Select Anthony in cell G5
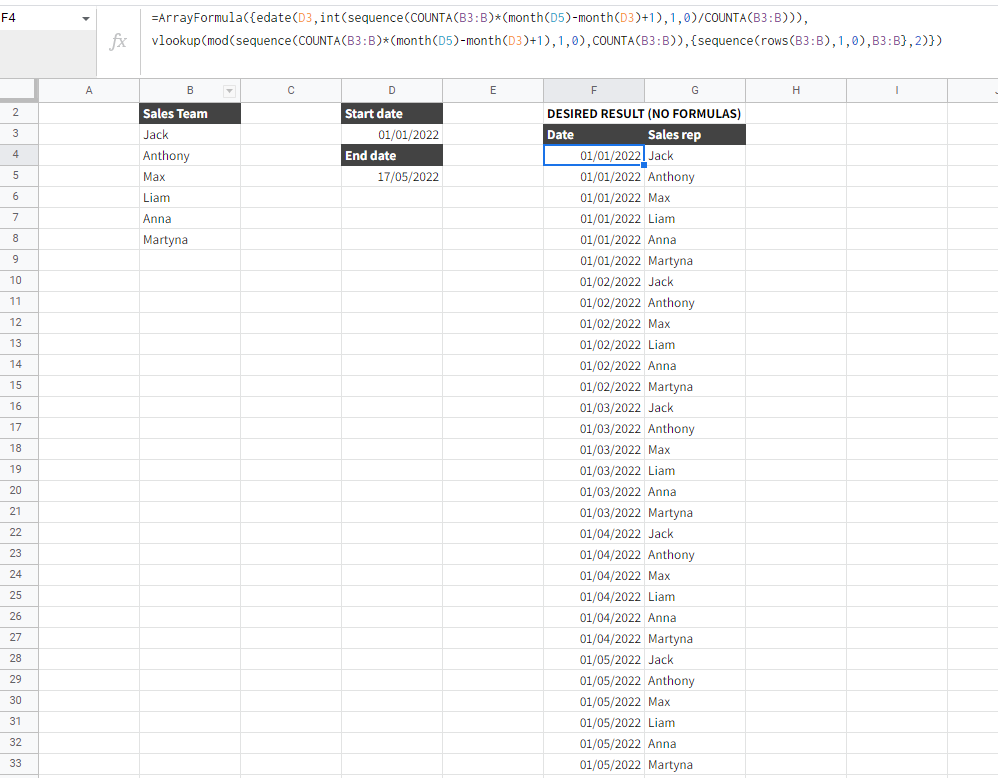The image size is (998, 778). pyautogui.click(x=695, y=176)
